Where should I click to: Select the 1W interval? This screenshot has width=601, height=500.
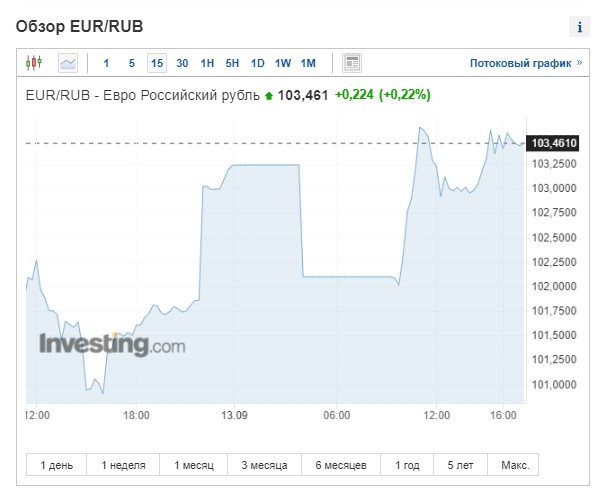click(283, 63)
